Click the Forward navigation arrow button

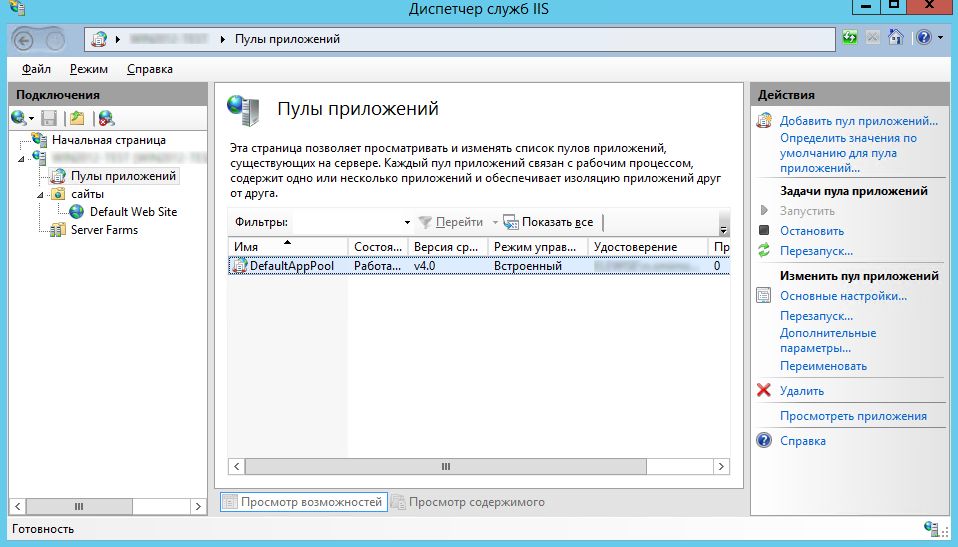click(55, 40)
